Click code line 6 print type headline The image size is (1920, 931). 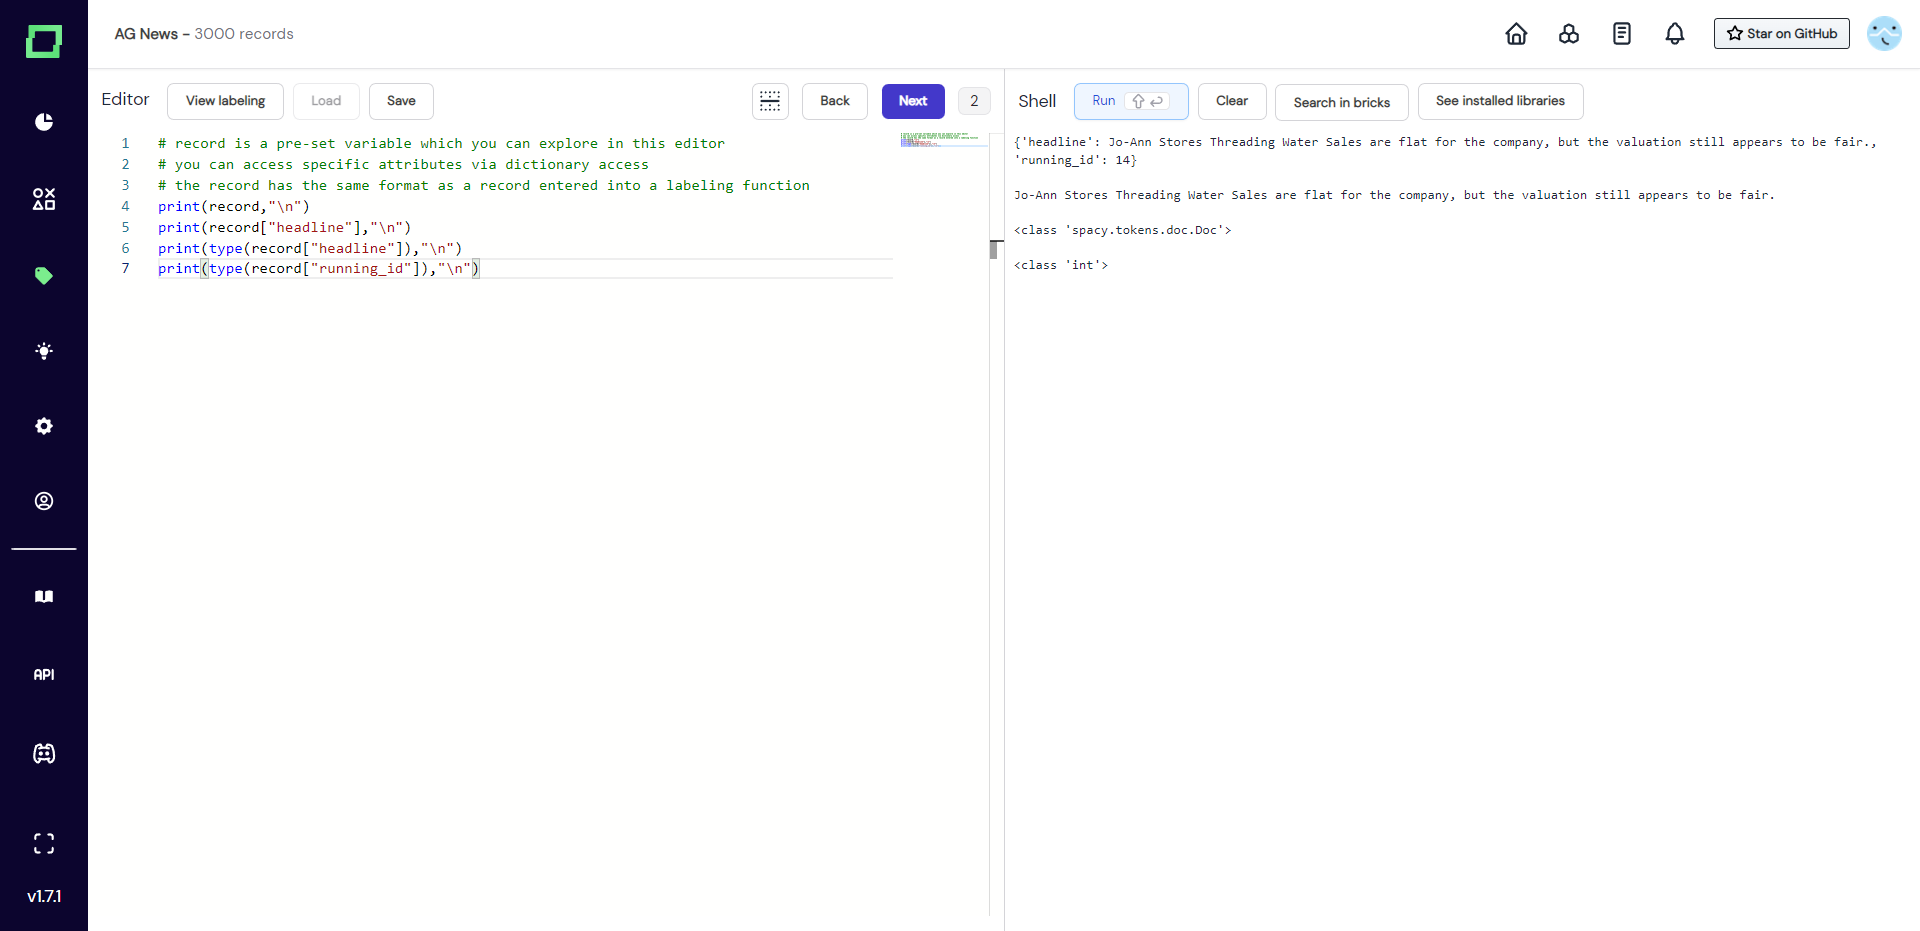[310, 248]
